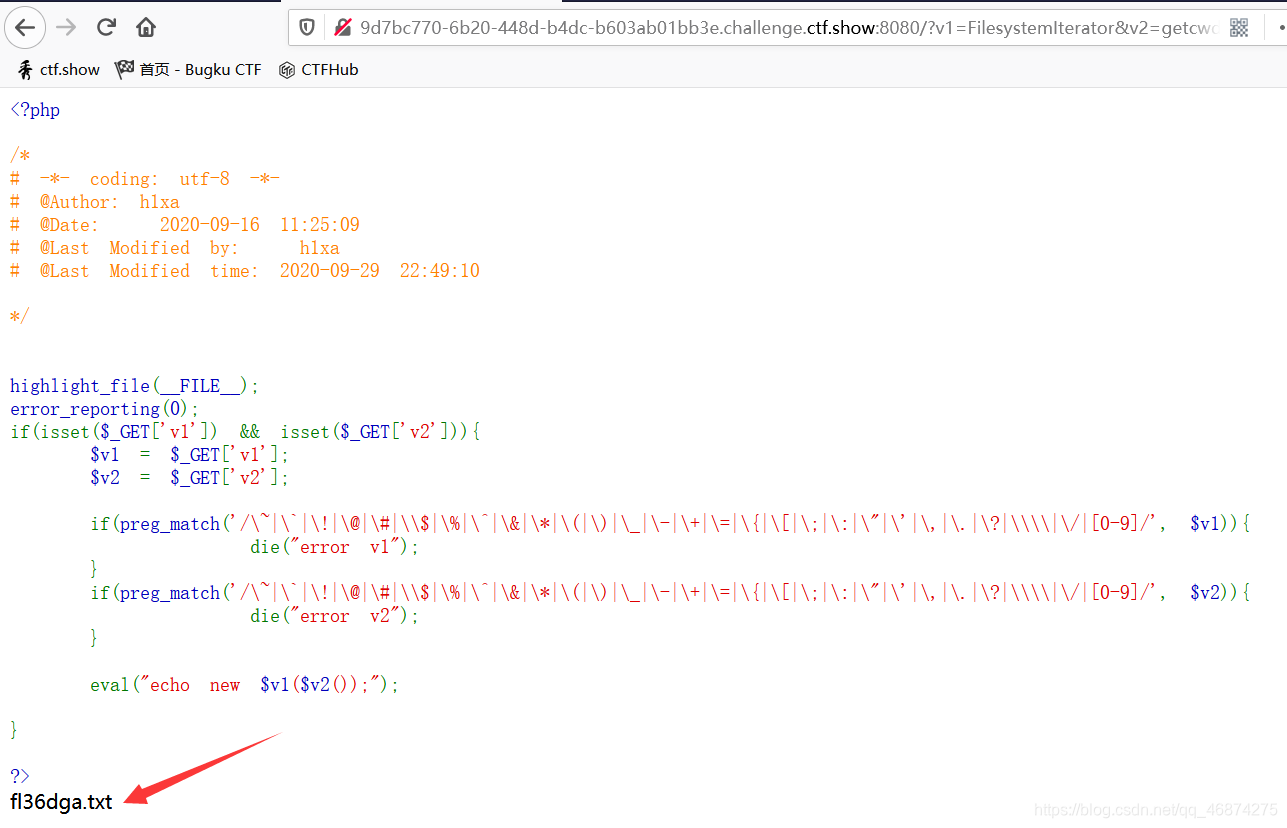1287x828 pixels.
Task: Click the preg_match line checking $v2
Action: [x=670, y=593]
